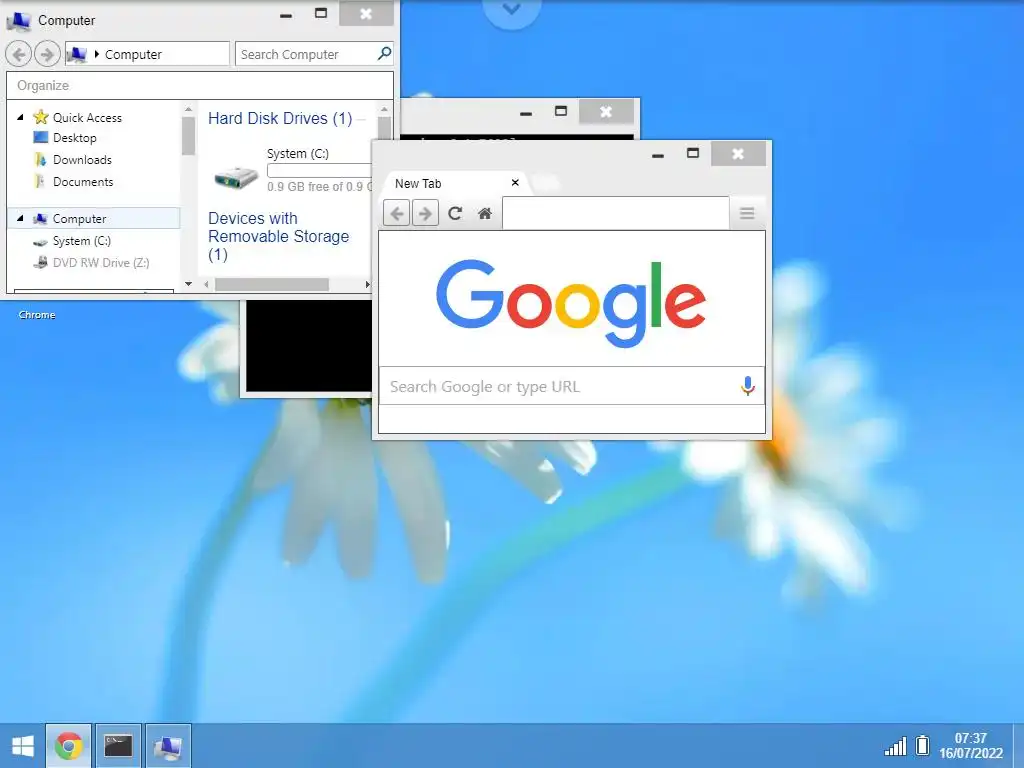Click the back arrow in Computer window

tap(19, 54)
